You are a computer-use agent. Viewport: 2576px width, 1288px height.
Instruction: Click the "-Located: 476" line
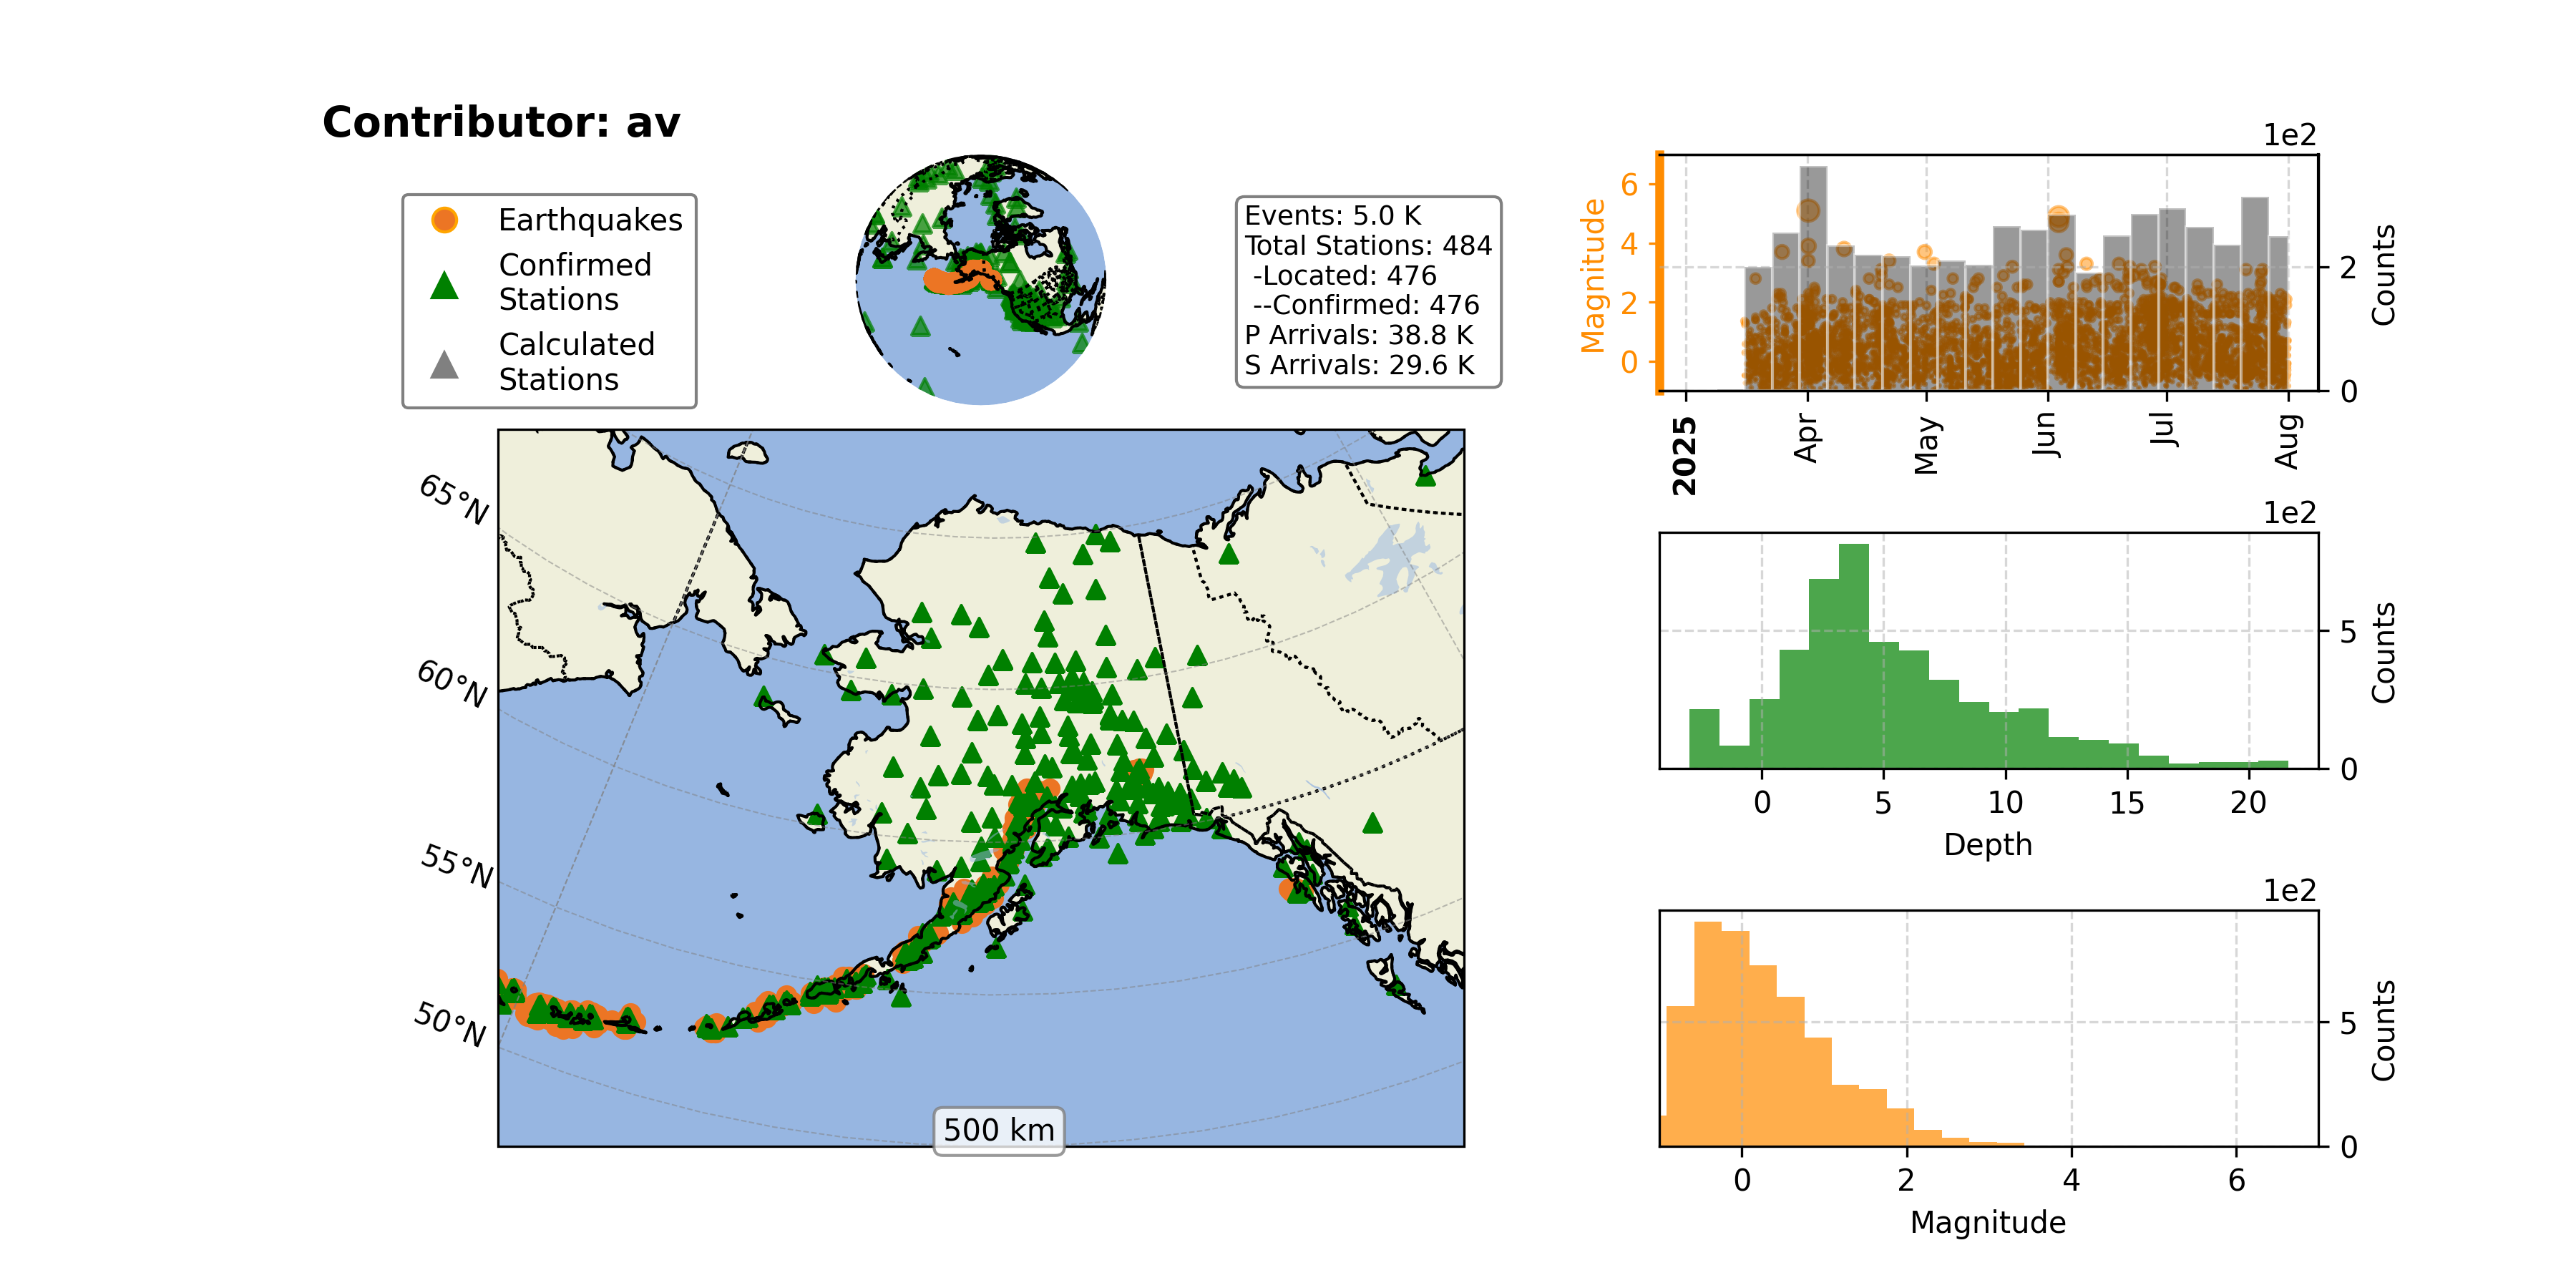1344,275
